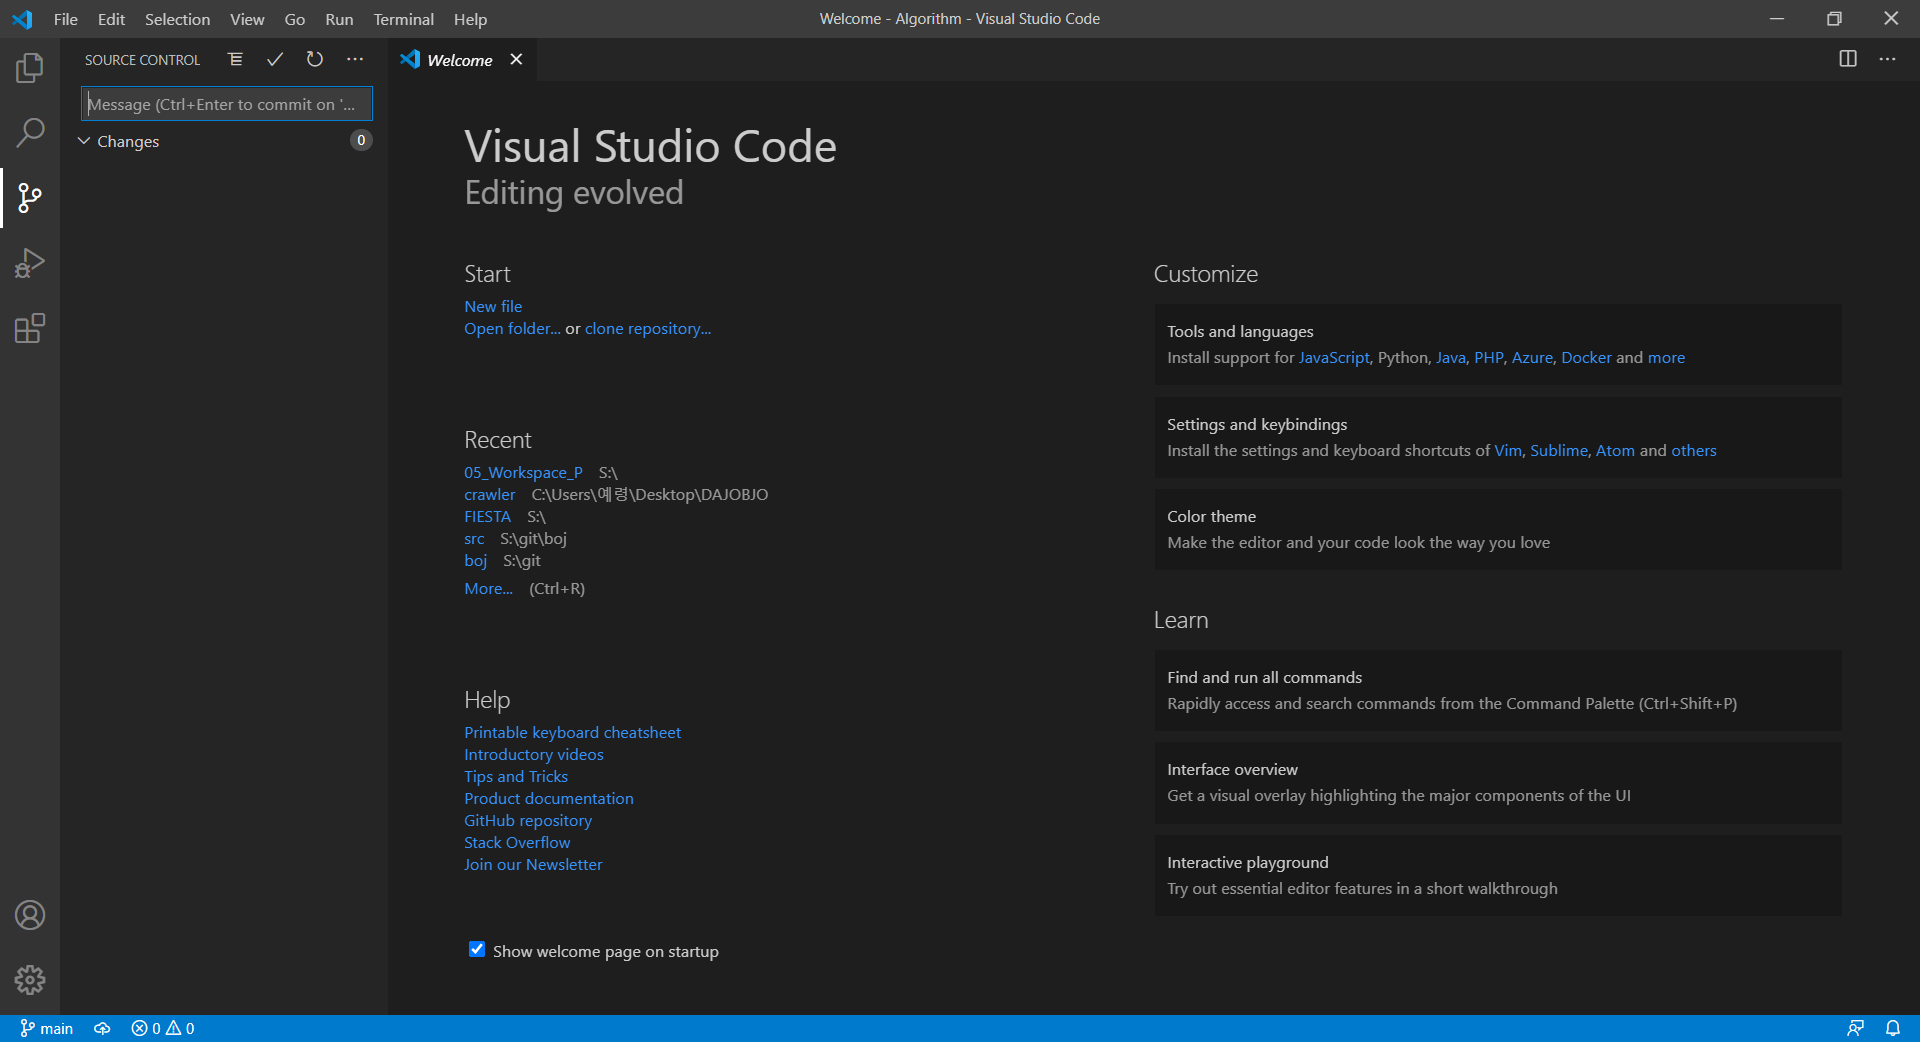
Task: Open the Extensions view
Action: [x=30, y=329]
